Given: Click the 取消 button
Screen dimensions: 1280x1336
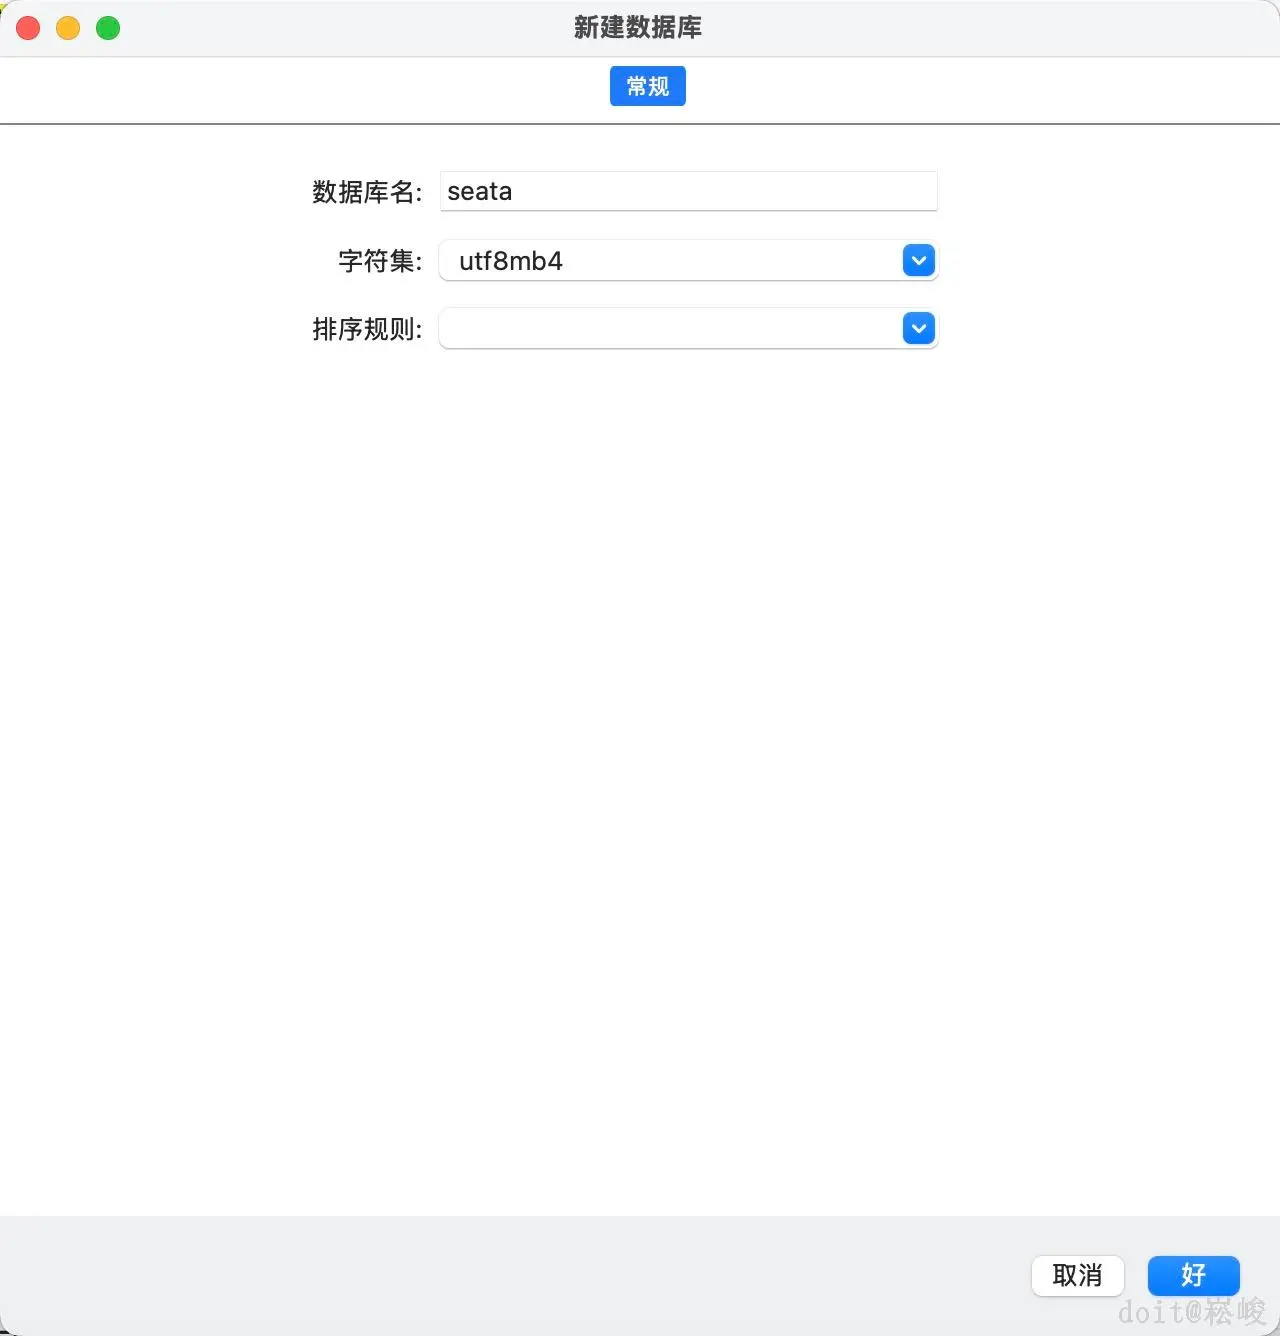Looking at the screenshot, I should pyautogui.click(x=1077, y=1276).
